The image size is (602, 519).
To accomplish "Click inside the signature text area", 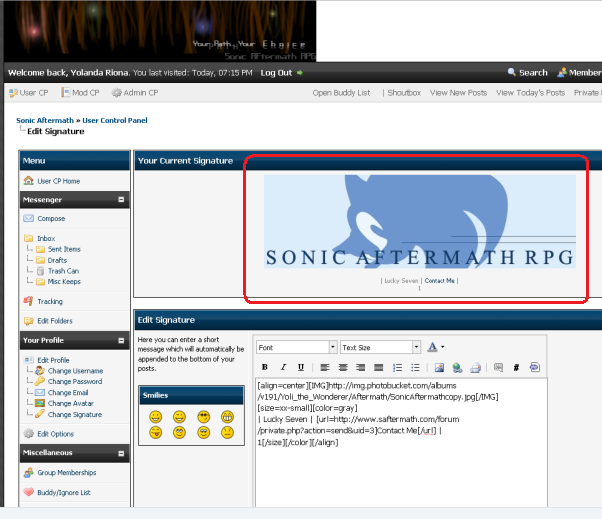I will tap(401, 443).
